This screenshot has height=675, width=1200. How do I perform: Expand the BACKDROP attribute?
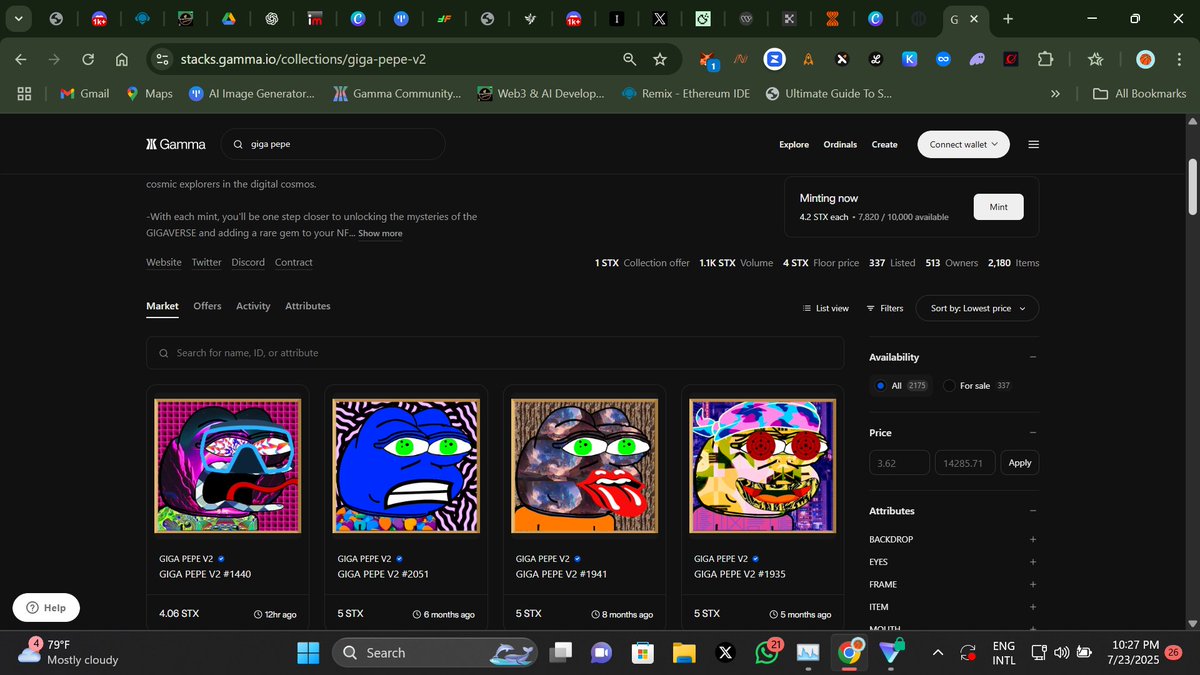(1033, 539)
